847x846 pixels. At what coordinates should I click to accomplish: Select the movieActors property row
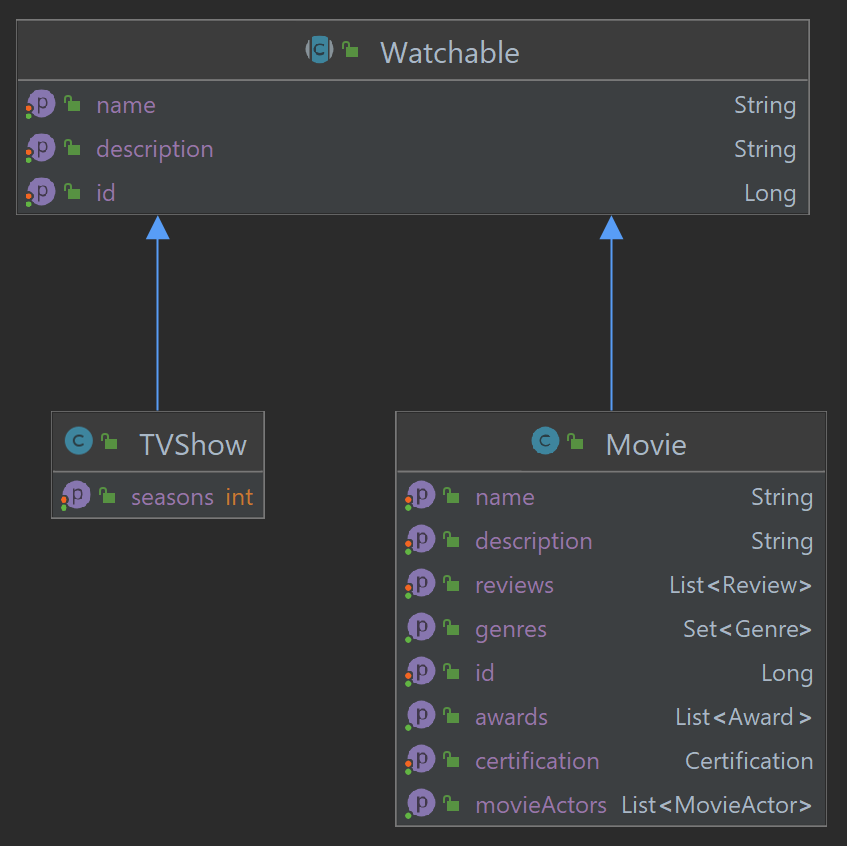point(540,804)
